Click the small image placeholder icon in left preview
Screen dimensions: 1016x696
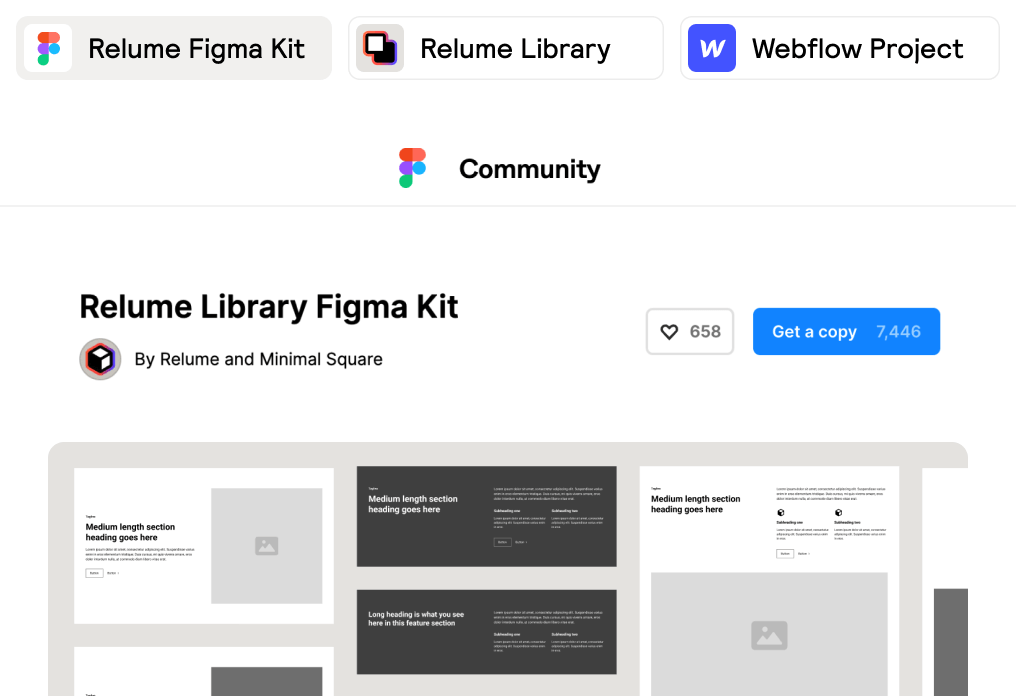[x=266, y=546]
